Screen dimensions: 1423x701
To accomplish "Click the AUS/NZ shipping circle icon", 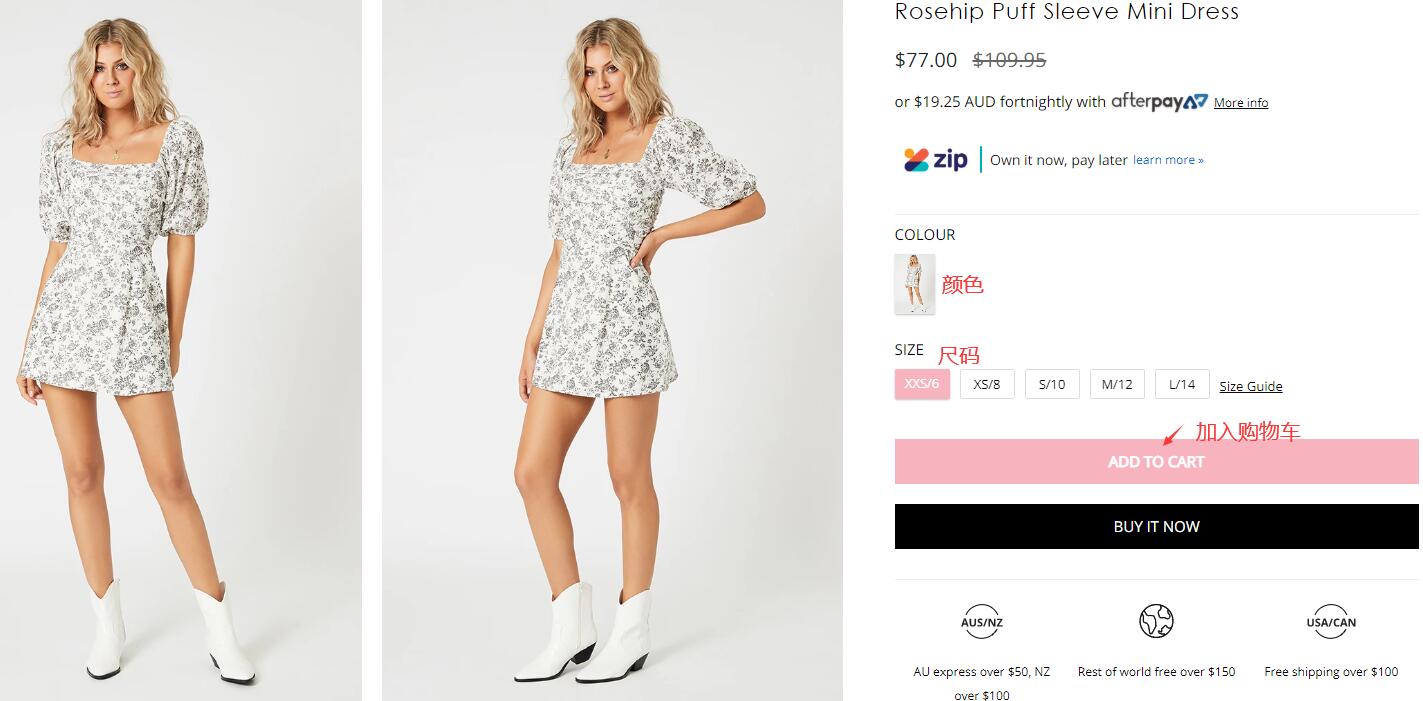I will [981, 622].
